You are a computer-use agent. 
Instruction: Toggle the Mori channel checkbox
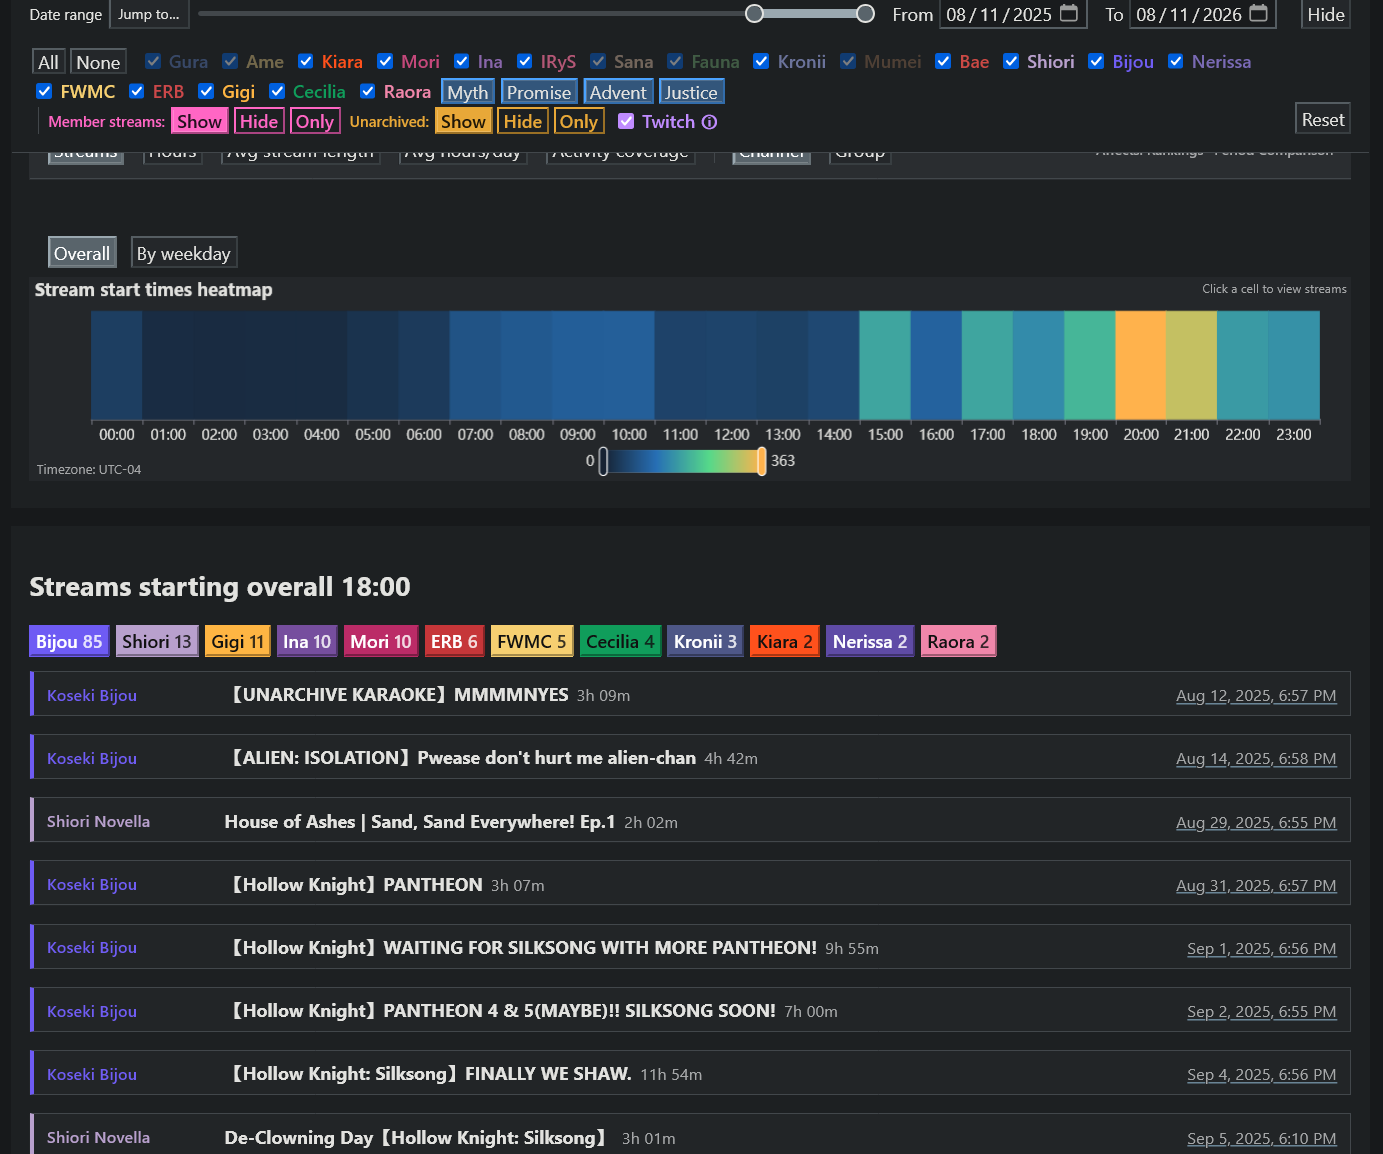385,62
